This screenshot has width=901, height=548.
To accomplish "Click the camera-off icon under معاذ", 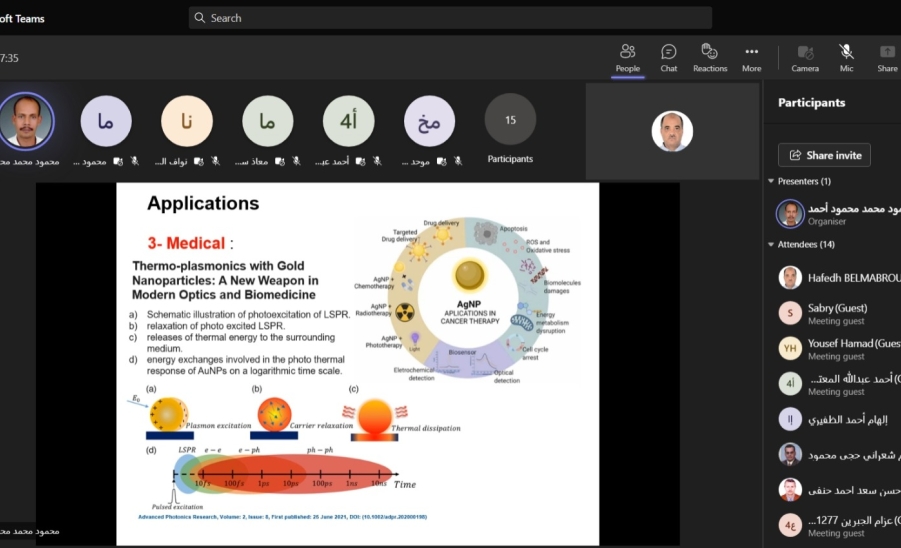I will (280, 161).
